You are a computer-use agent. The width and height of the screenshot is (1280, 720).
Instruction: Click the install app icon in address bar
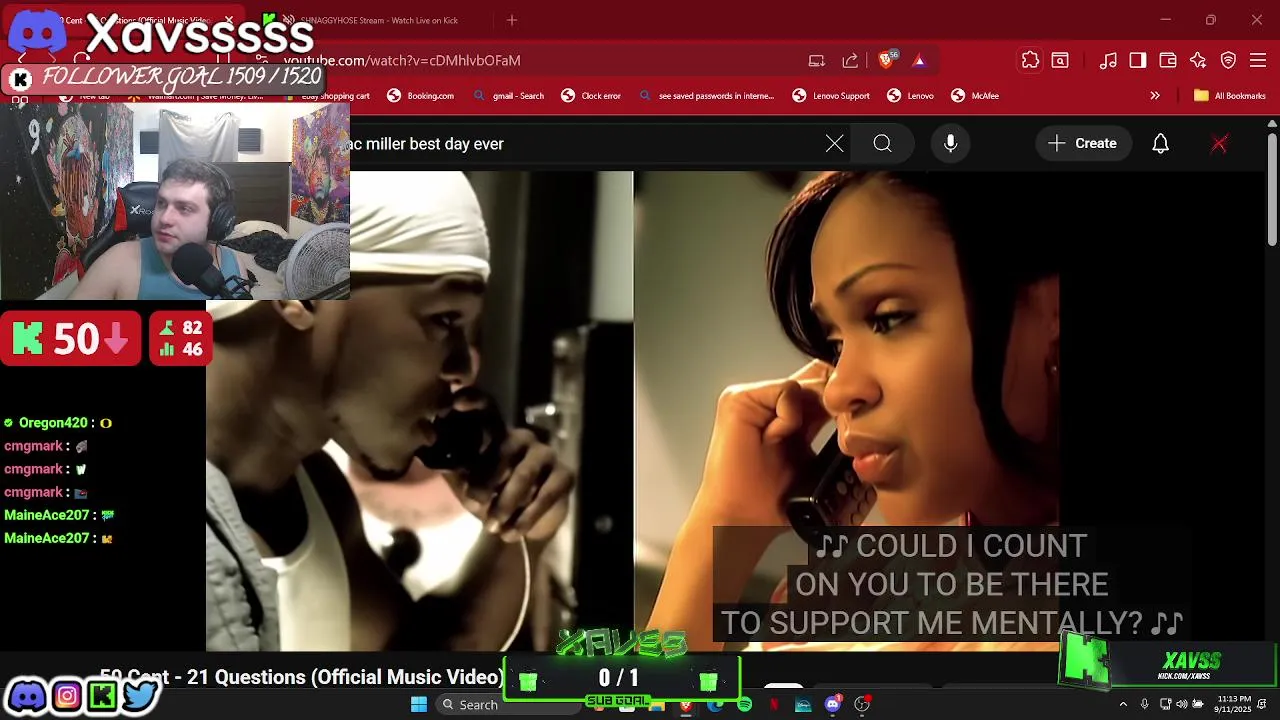coord(817,60)
